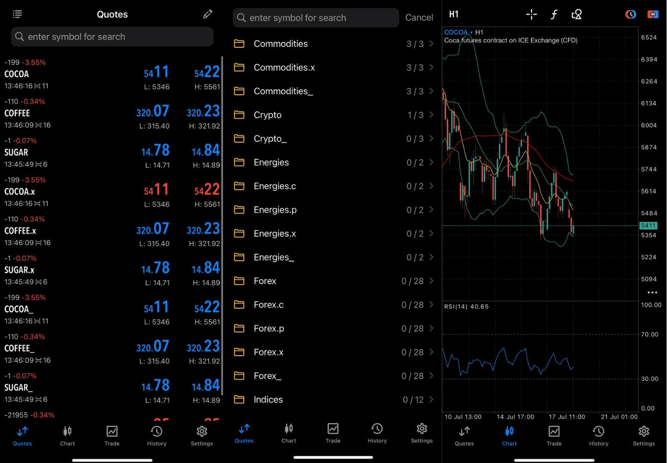
Task: Select Chart tab in left Quotes panel
Action: tap(67, 436)
